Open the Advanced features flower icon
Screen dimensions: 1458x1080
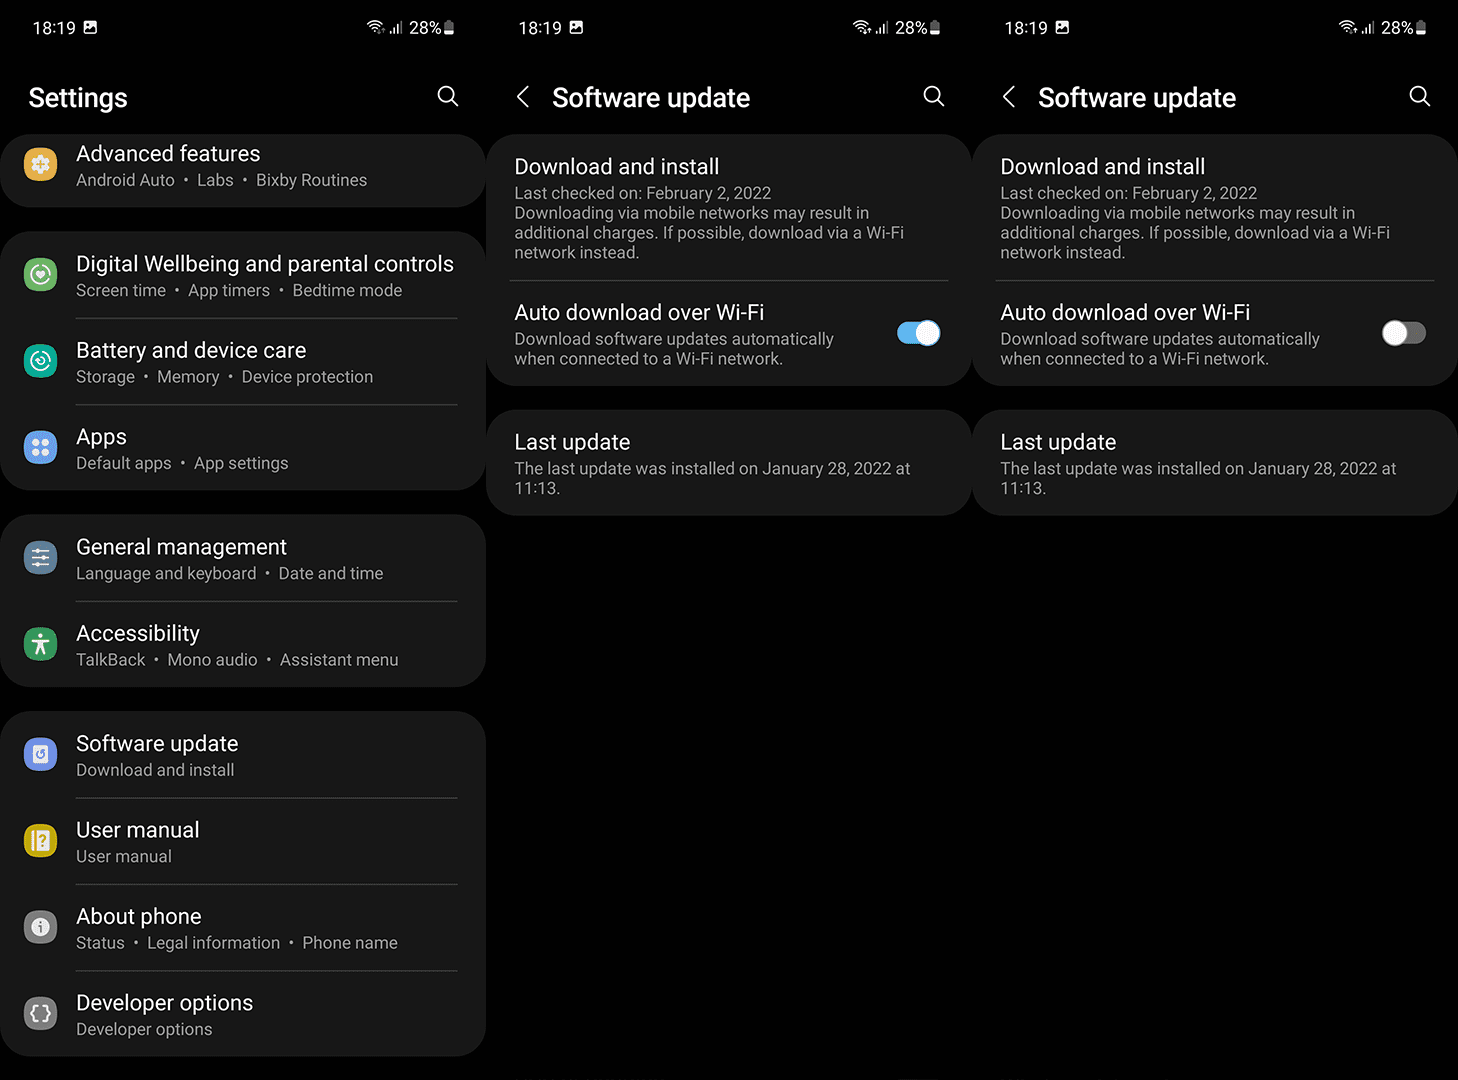click(41, 165)
